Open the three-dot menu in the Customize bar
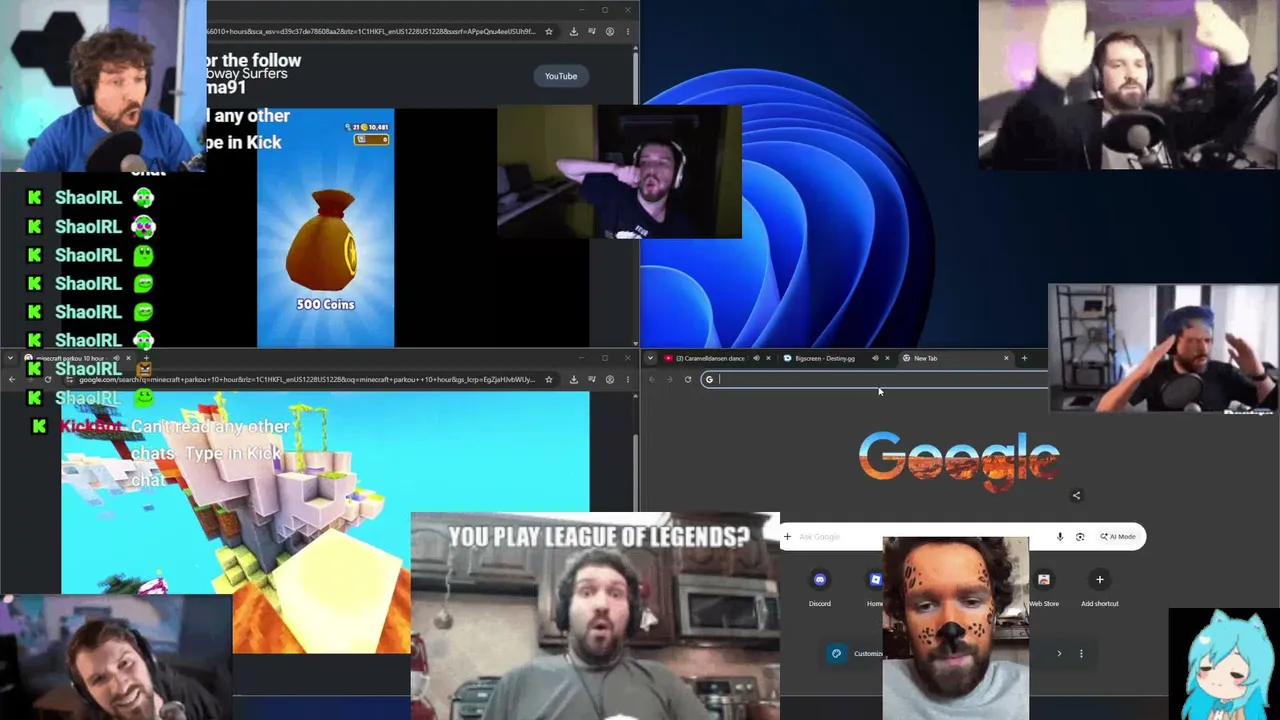 (x=1081, y=654)
